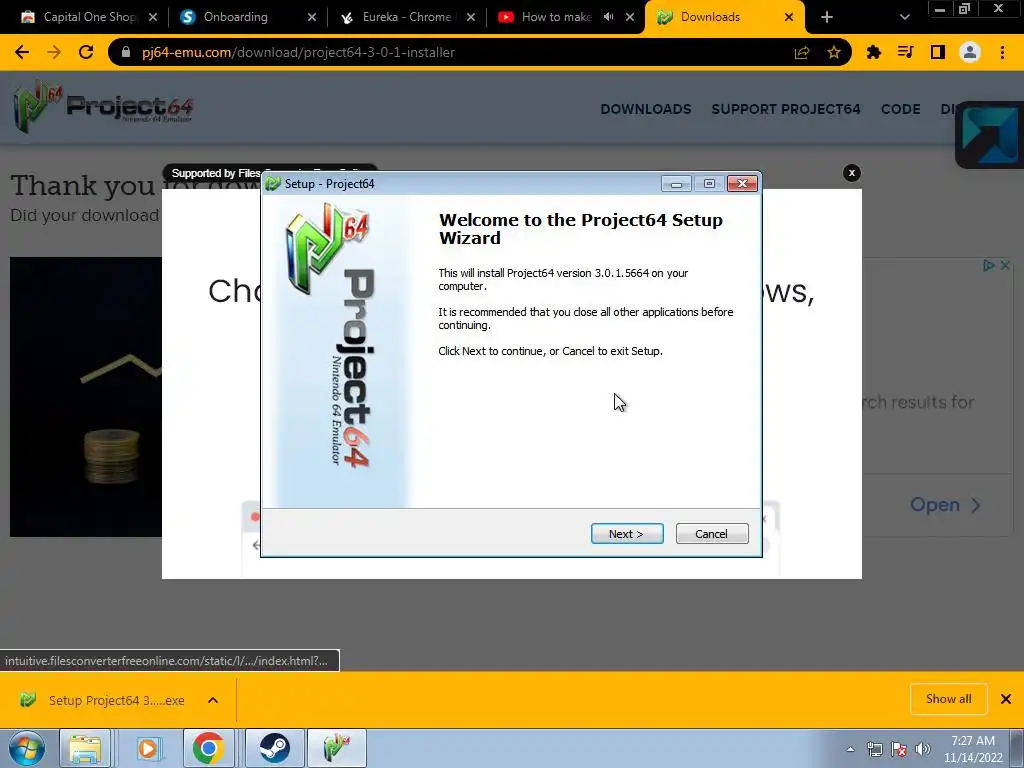
Task: Click Next in Project64 Setup wizard
Action: point(627,534)
